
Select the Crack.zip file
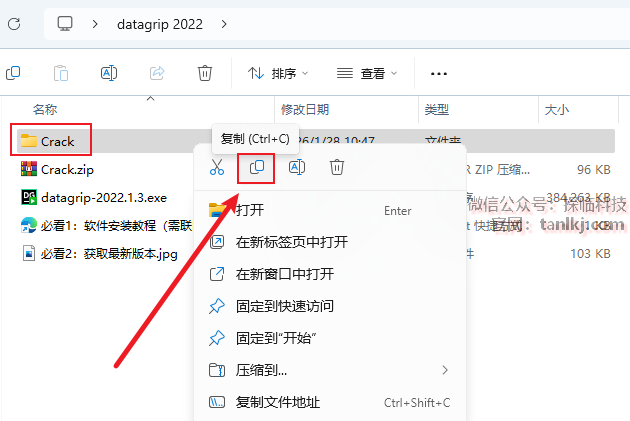(67, 170)
